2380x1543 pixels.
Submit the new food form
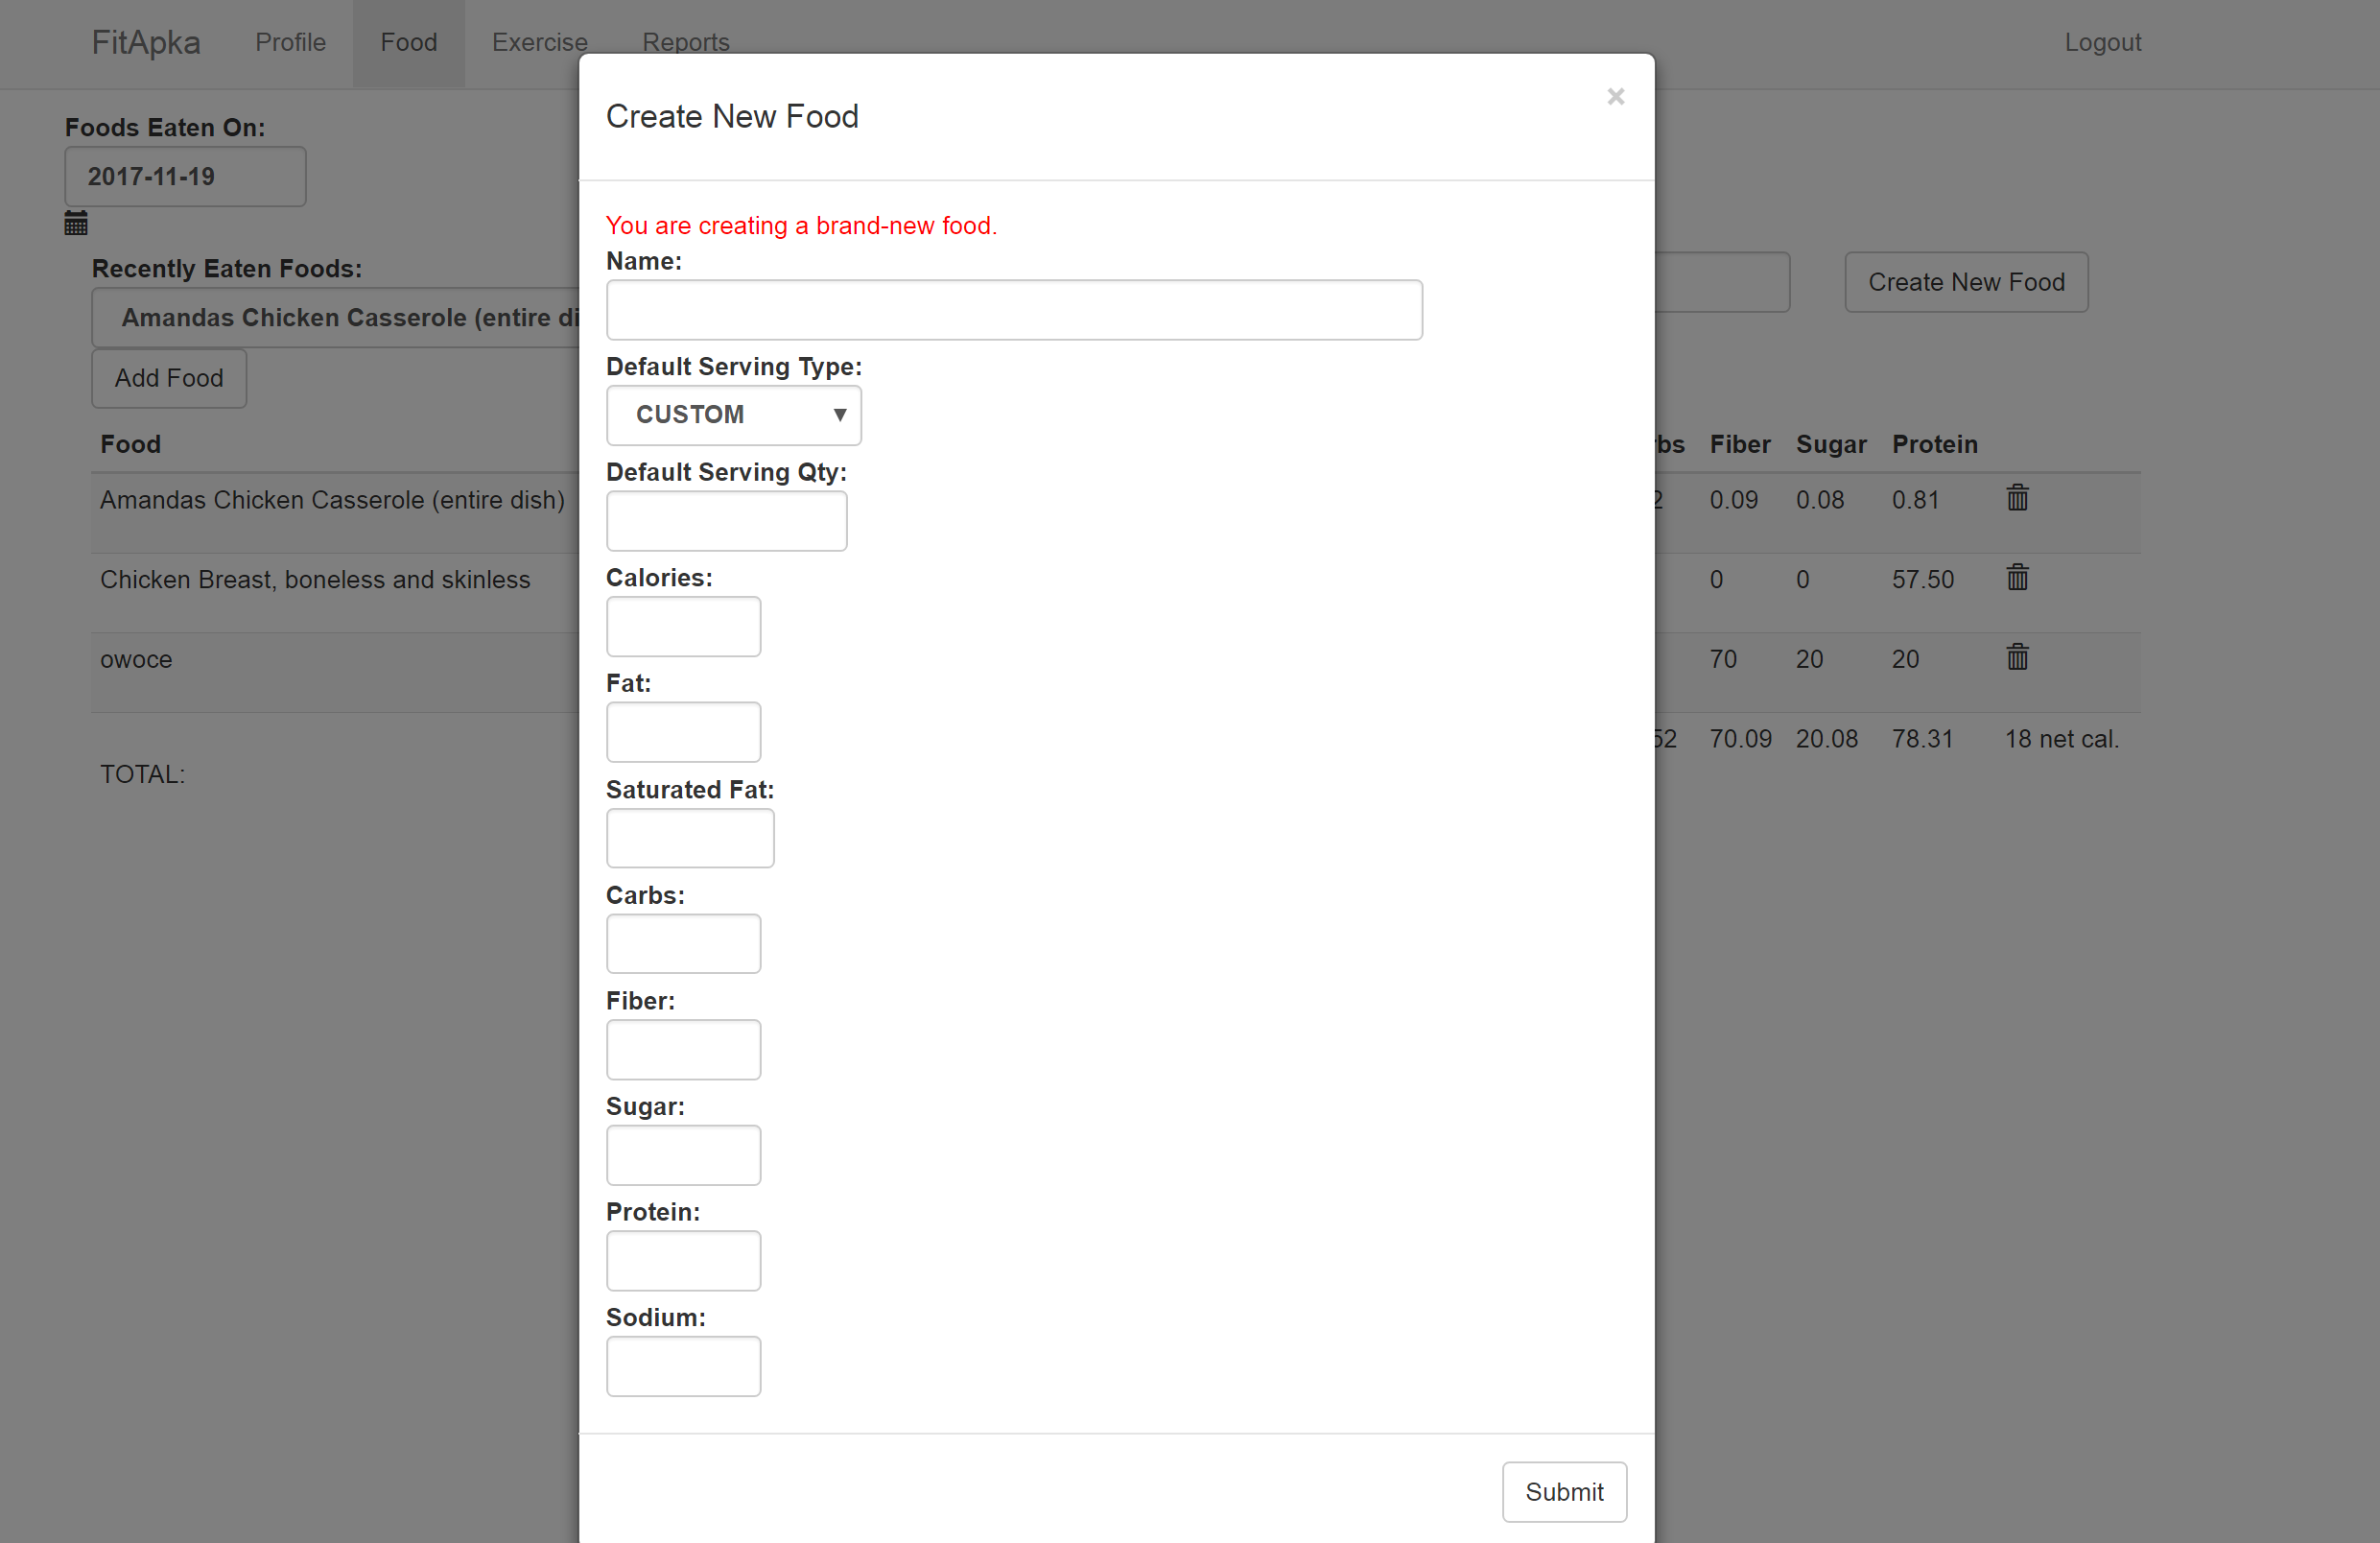(x=1563, y=1492)
